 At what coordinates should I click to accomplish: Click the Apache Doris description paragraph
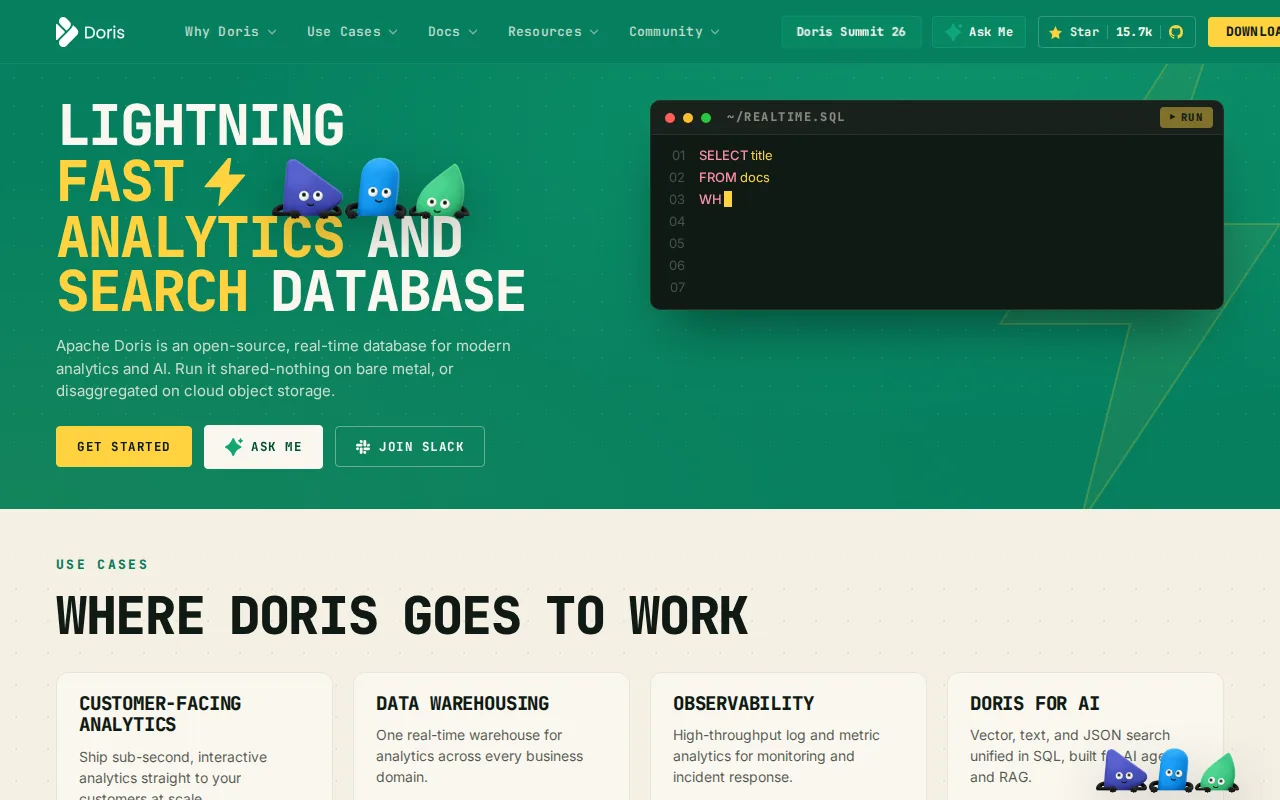(284, 368)
